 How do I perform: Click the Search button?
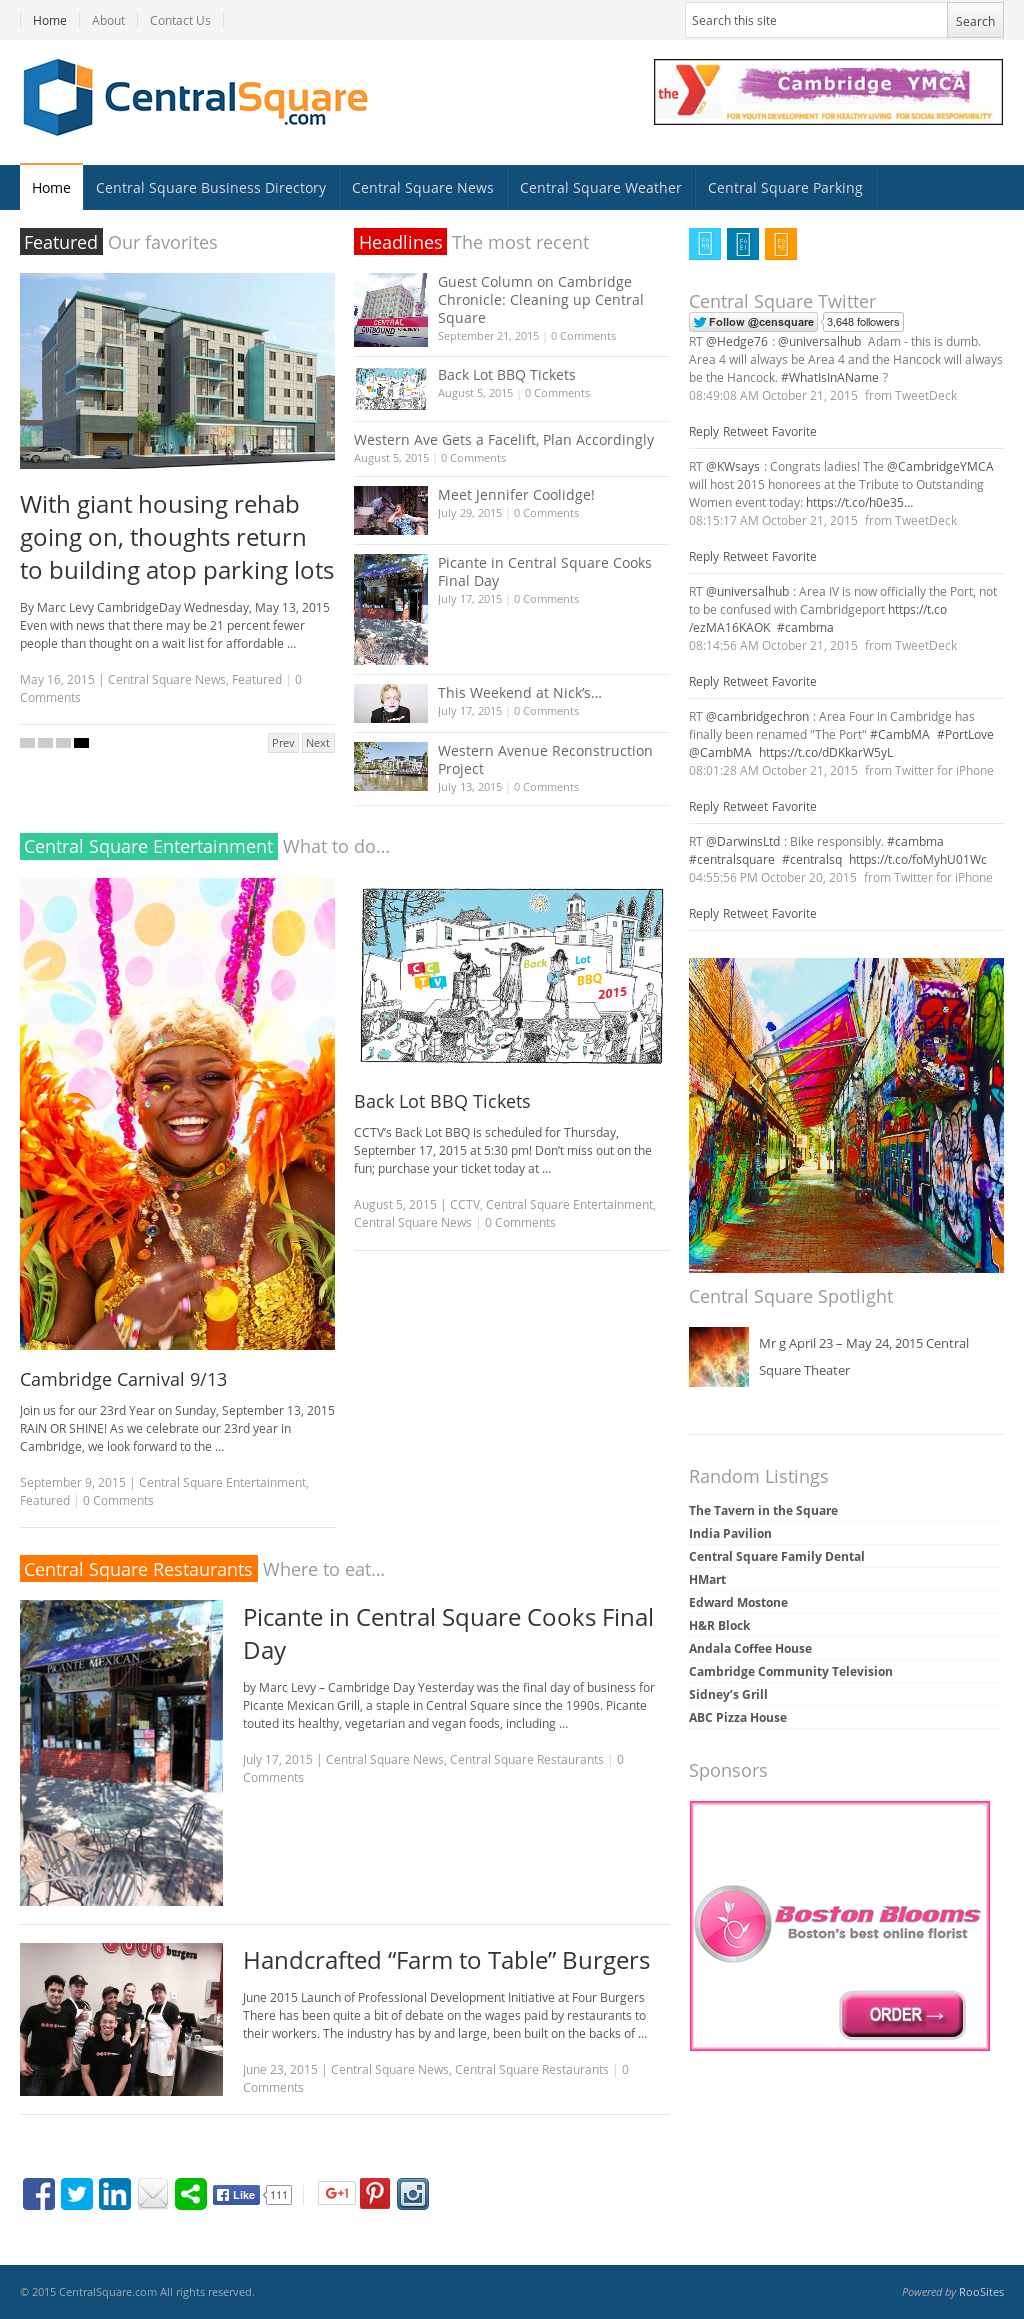coord(975,21)
